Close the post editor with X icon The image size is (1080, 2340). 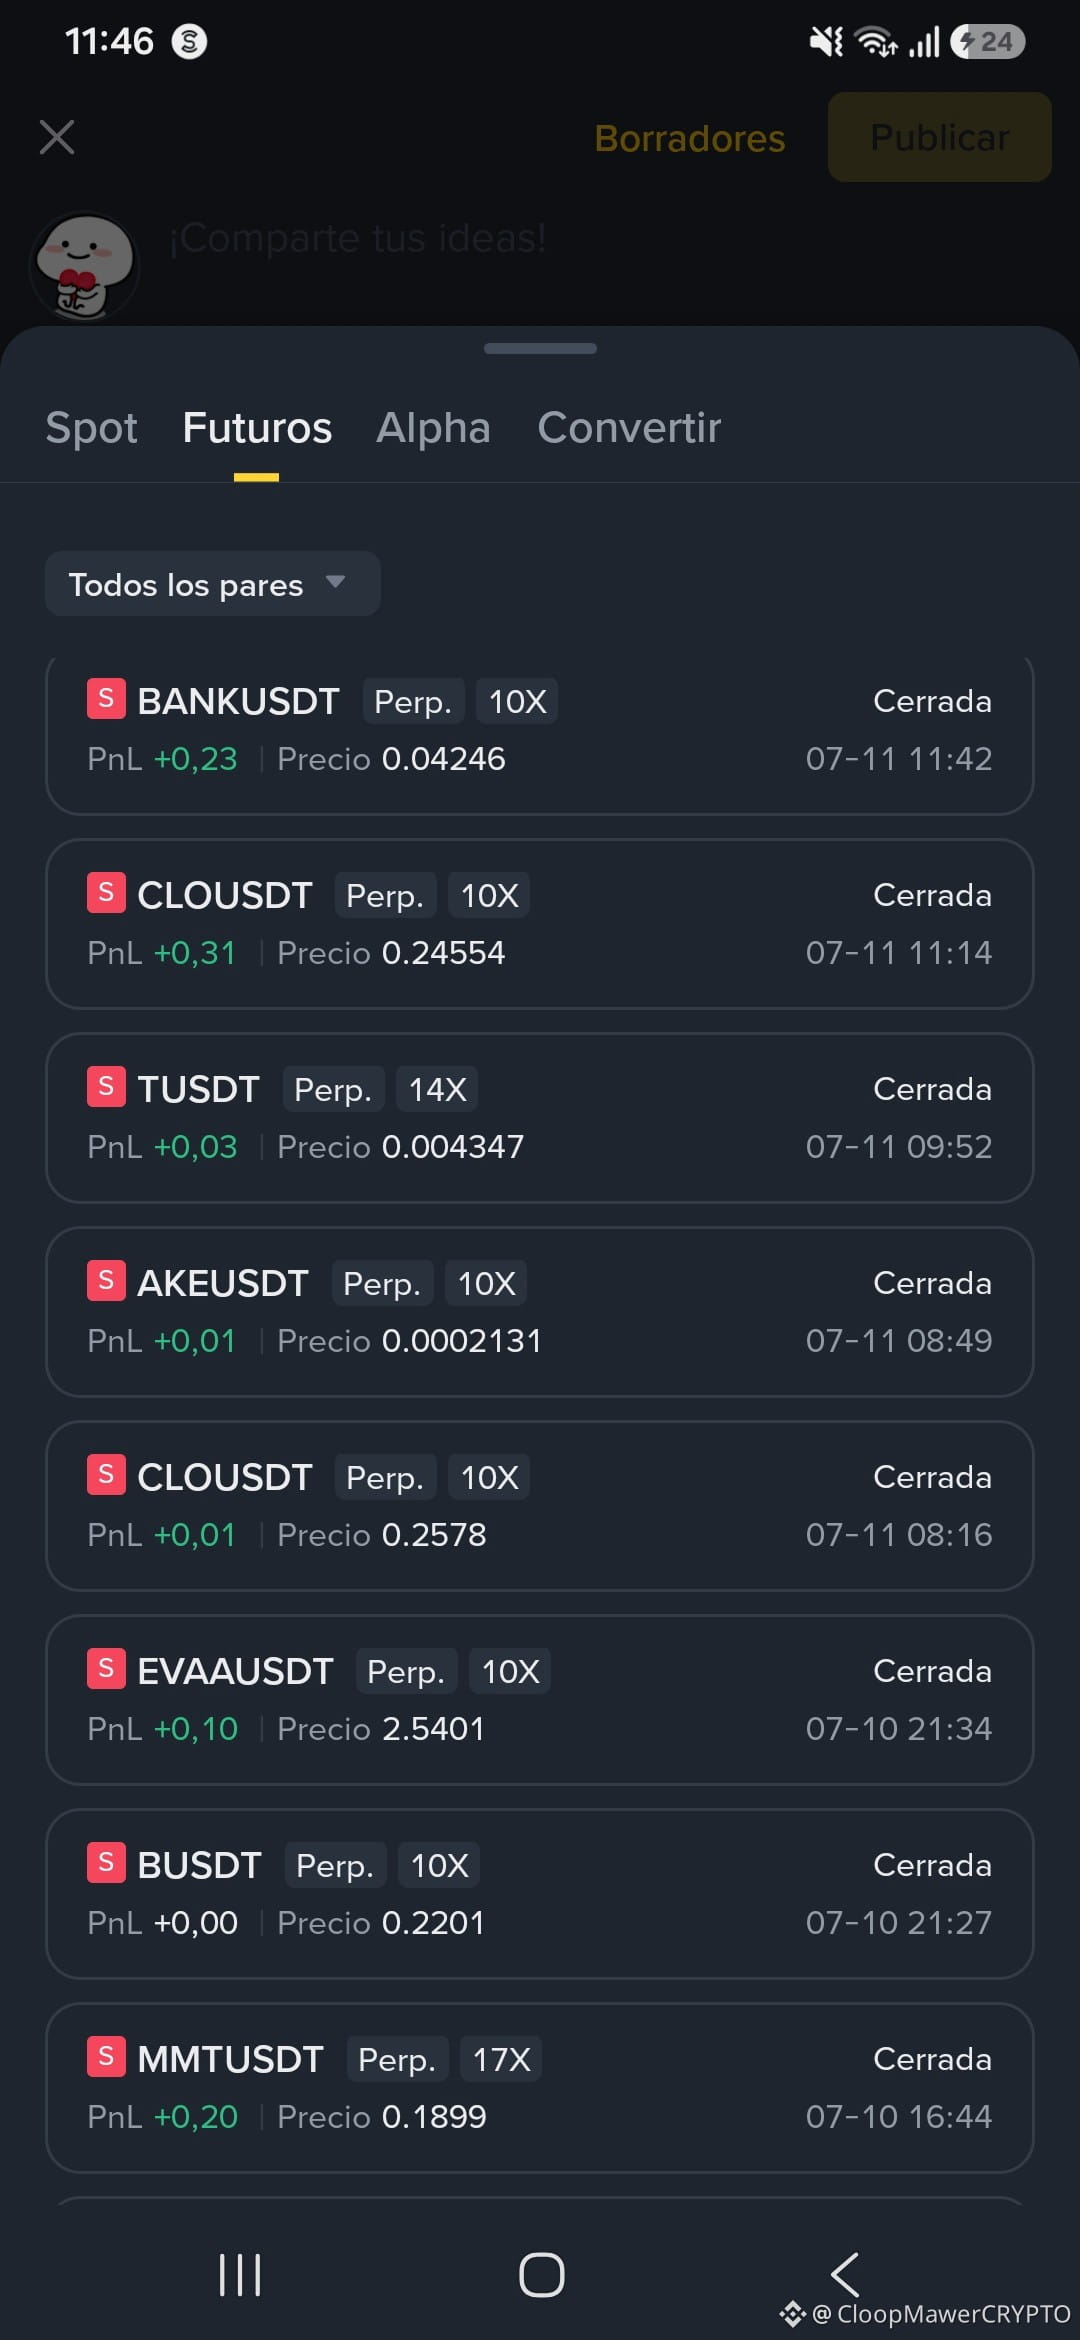point(57,137)
